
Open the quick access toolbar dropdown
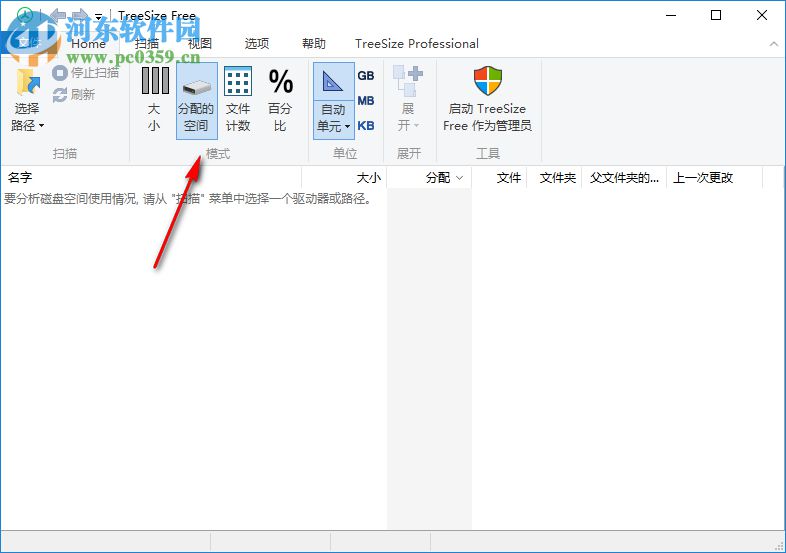tap(99, 16)
